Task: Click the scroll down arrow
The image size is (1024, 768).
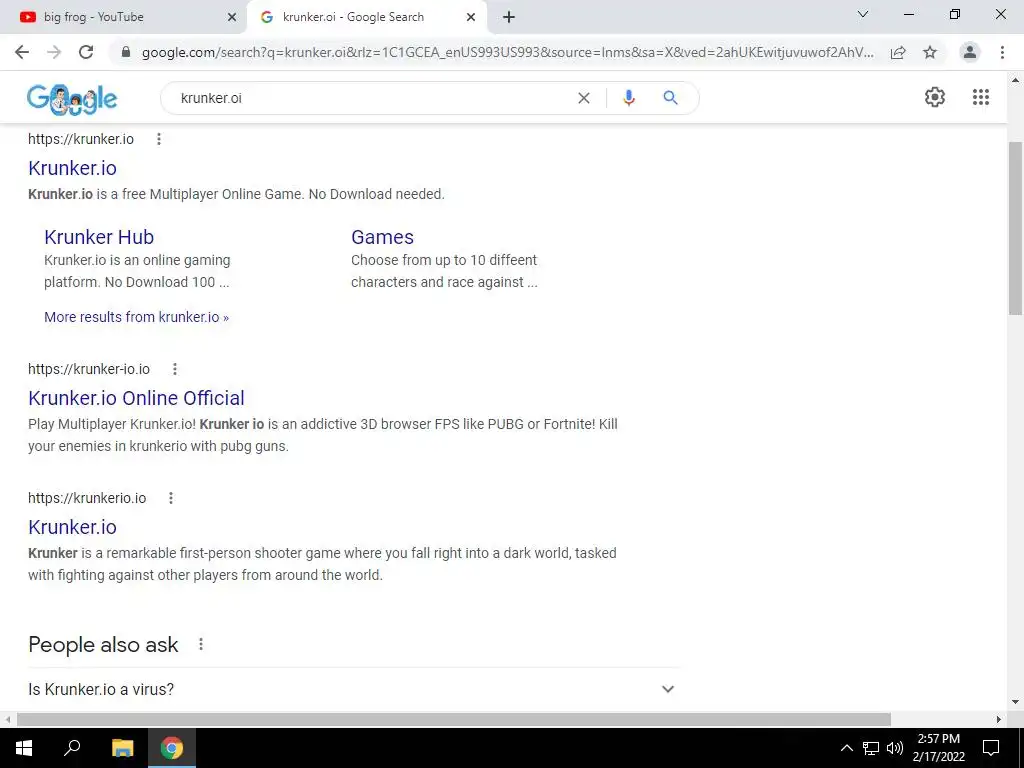Action: pos(1015,702)
